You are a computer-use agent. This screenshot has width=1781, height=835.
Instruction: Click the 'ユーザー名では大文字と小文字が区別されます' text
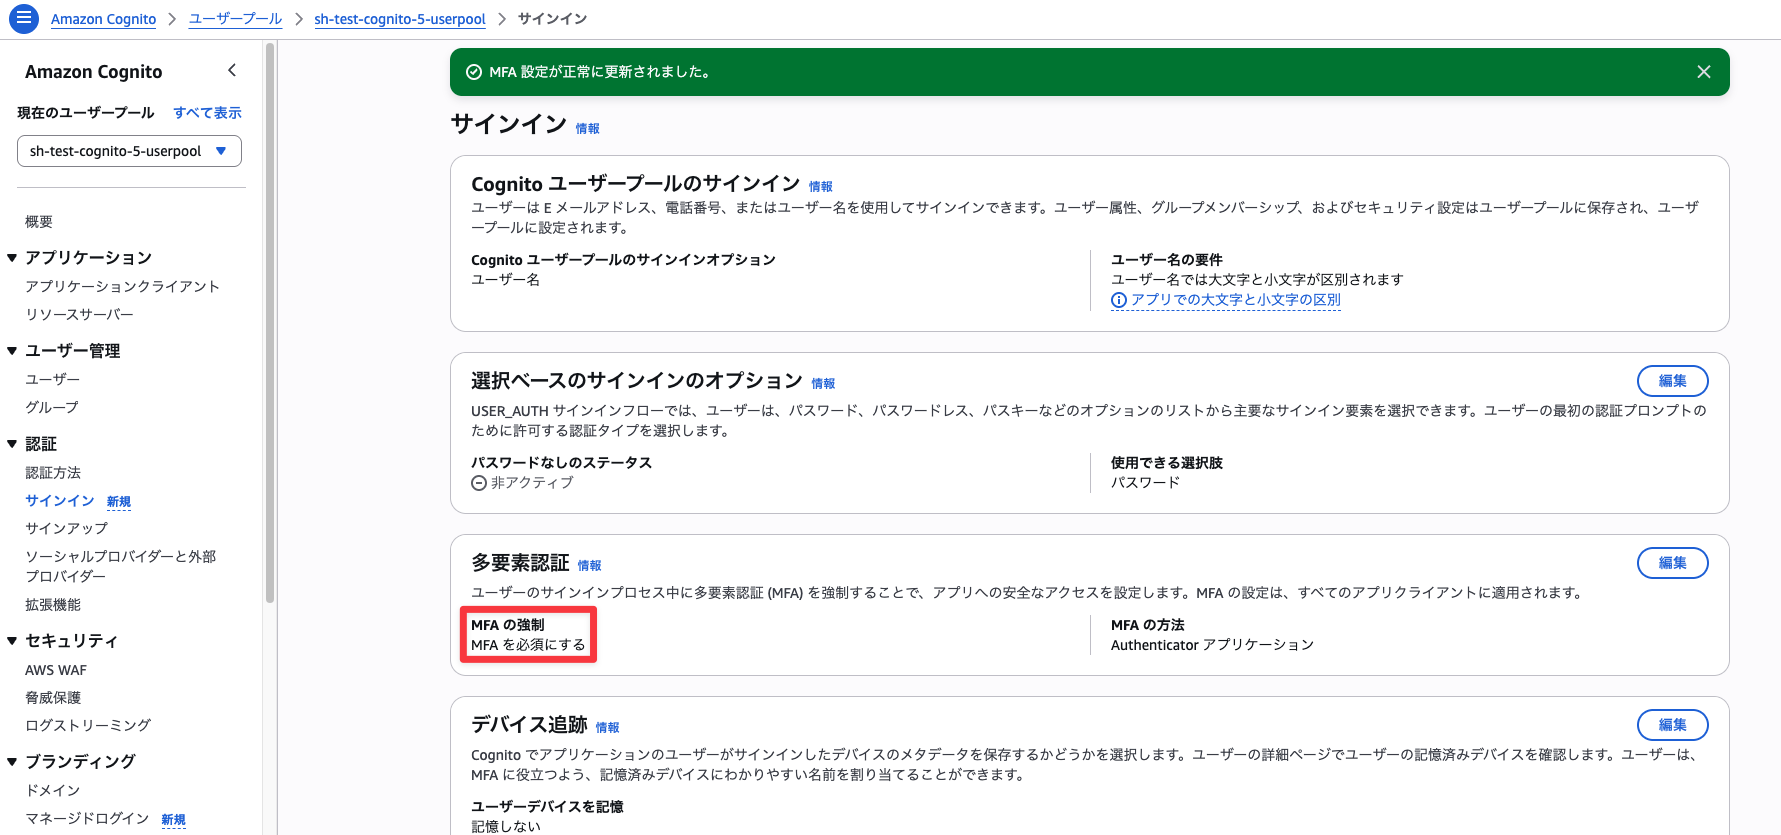tap(1257, 280)
